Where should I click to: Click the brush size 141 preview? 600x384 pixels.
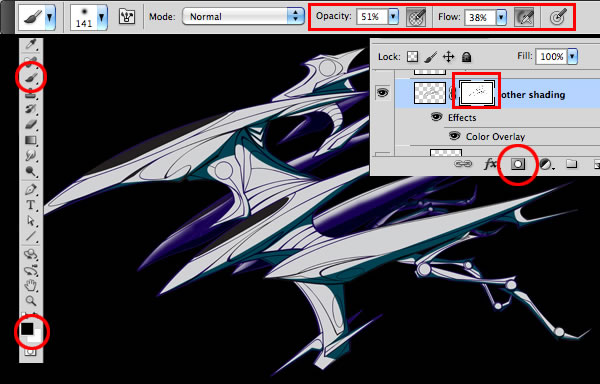(84, 18)
